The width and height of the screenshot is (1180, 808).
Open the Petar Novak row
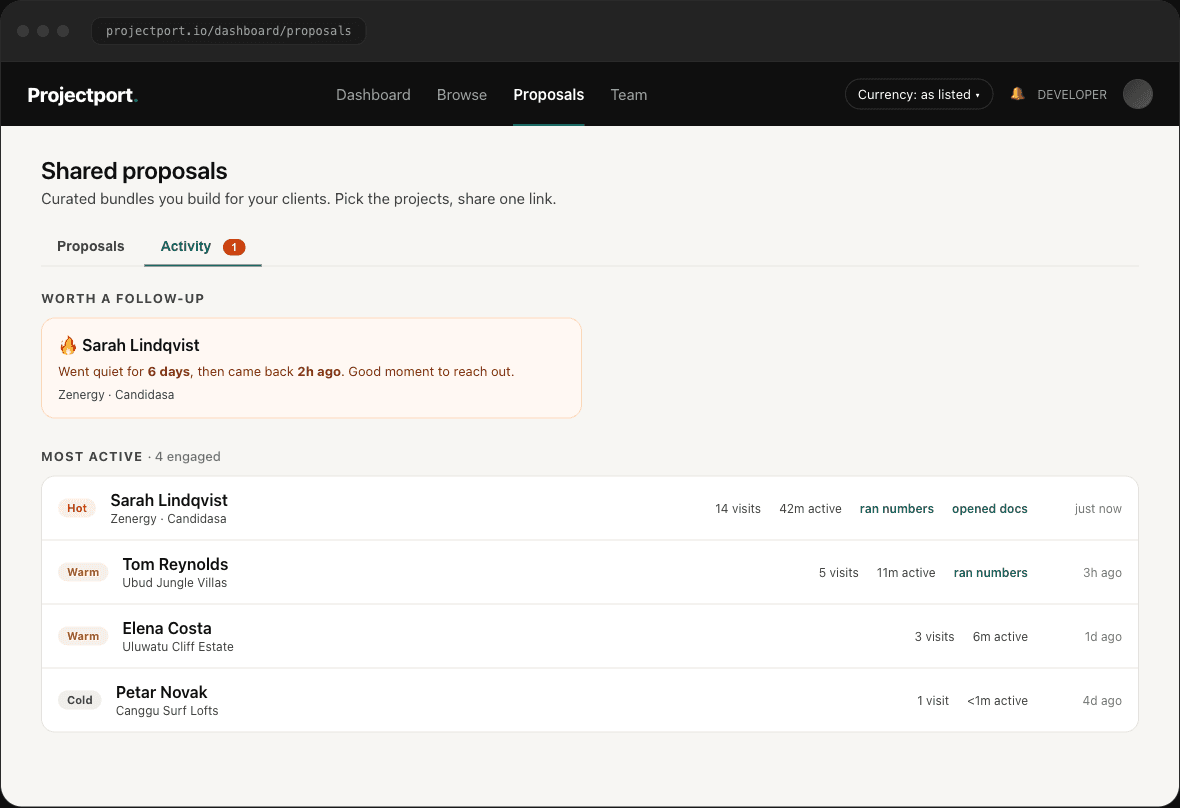(x=590, y=700)
